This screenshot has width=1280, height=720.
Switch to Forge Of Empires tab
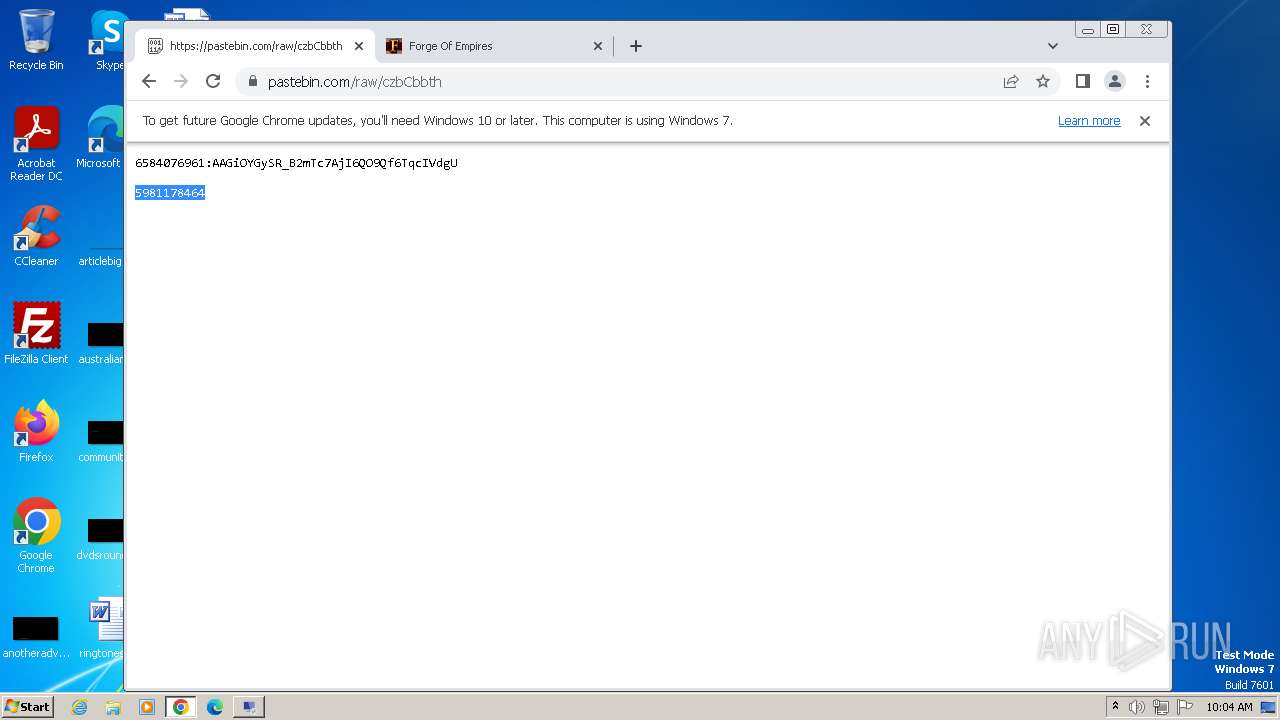(494, 46)
